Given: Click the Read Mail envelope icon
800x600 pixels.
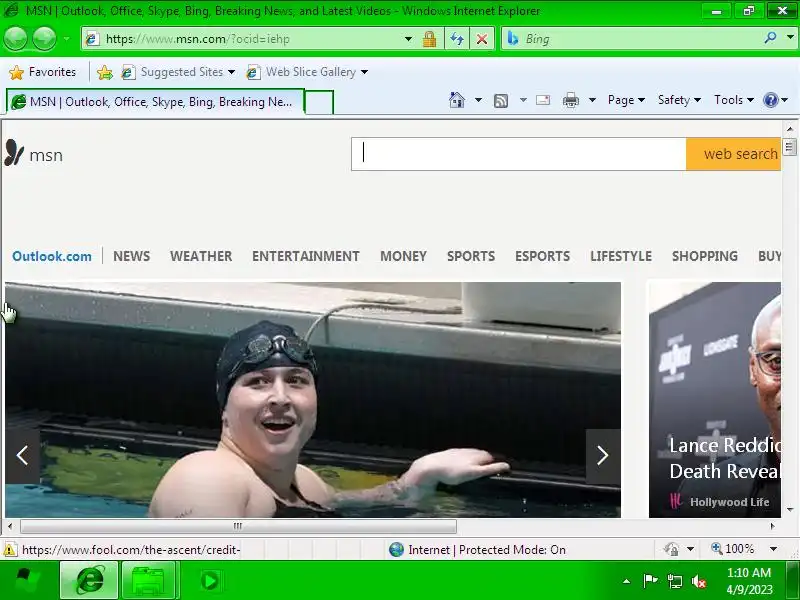Looking at the screenshot, I should (543, 100).
